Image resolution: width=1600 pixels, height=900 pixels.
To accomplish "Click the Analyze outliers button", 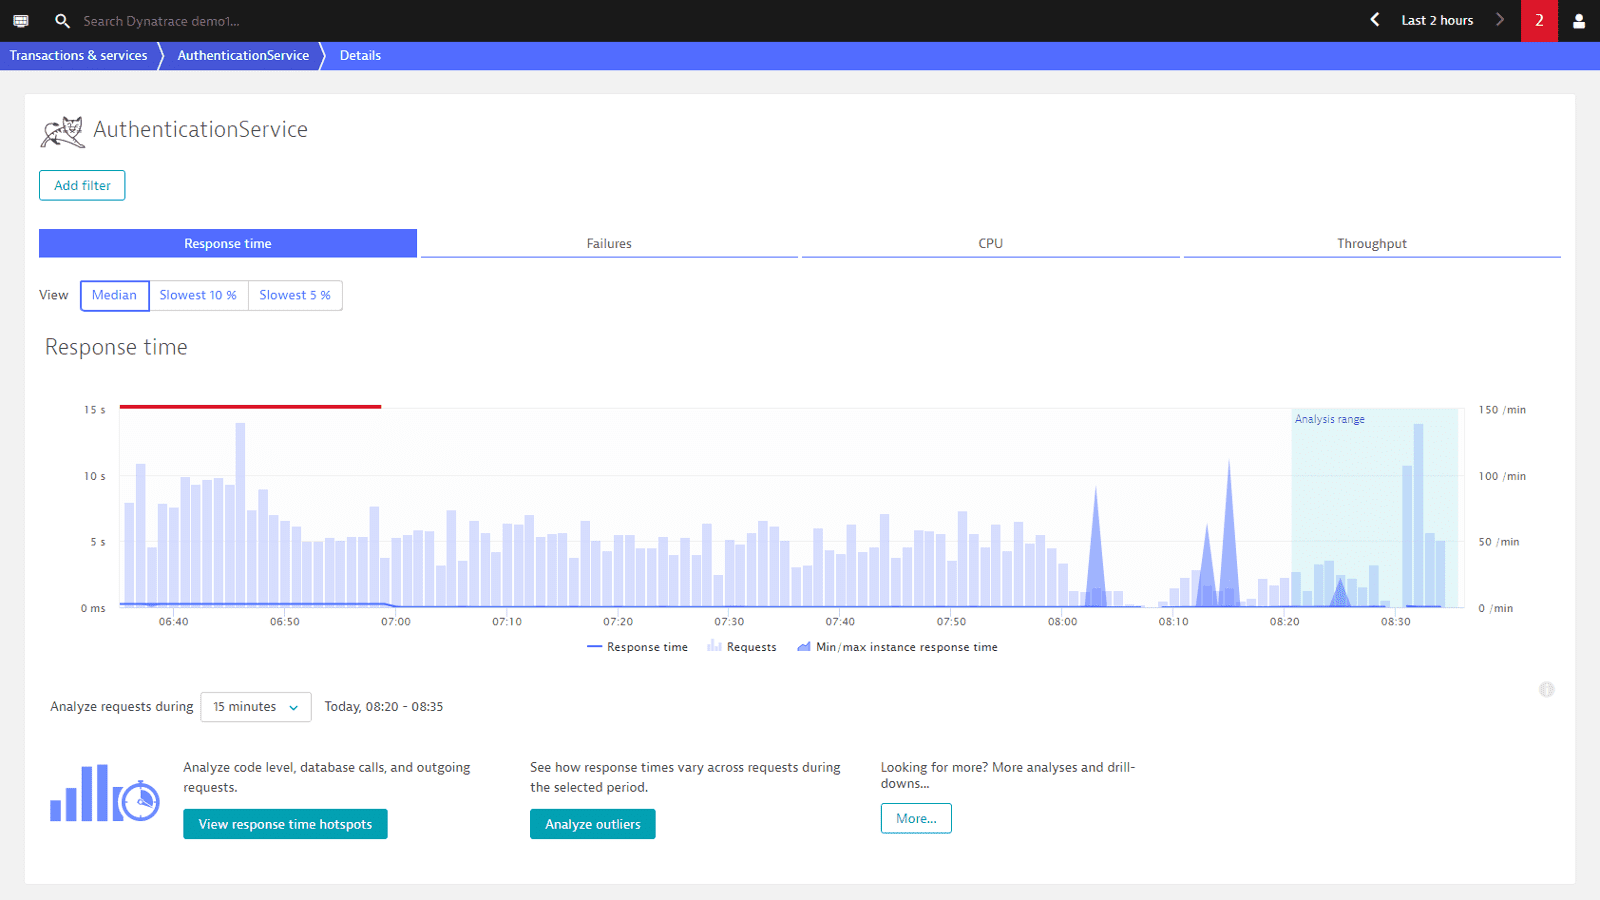I will pos(593,824).
